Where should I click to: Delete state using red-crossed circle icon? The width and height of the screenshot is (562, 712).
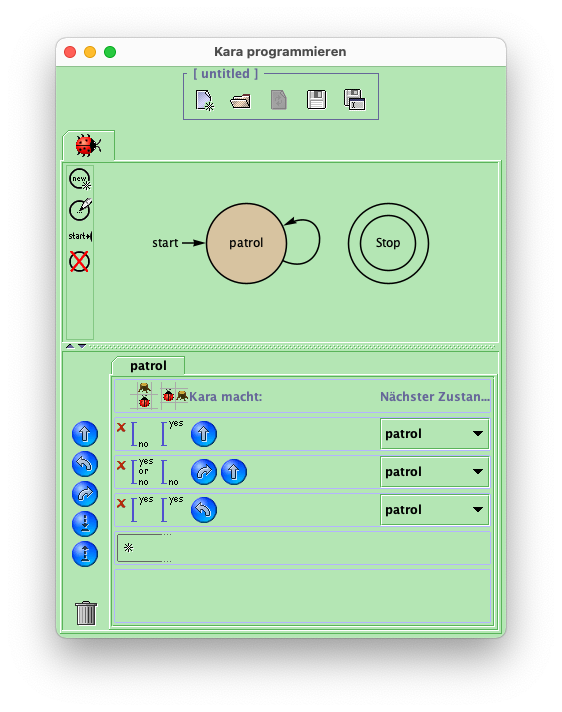pos(79,262)
